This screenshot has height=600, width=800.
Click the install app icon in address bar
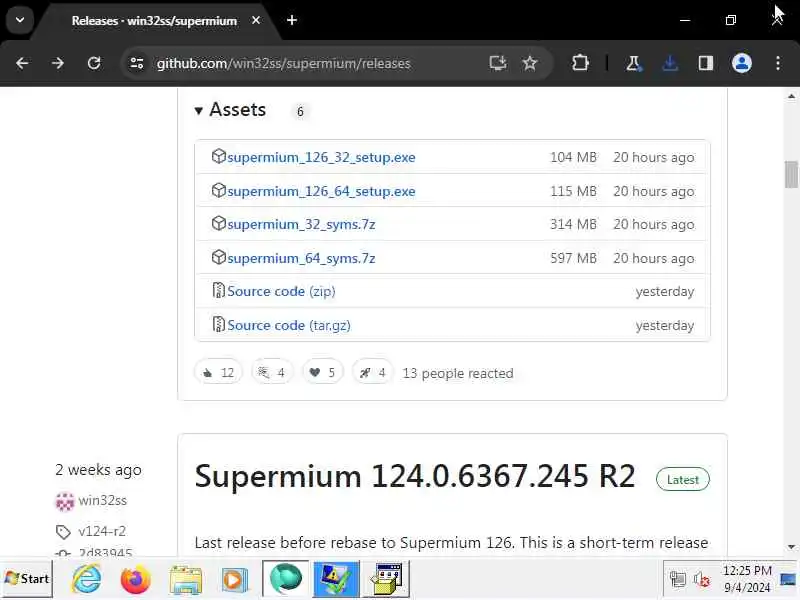pyautogui.click(x=497, y=63)
